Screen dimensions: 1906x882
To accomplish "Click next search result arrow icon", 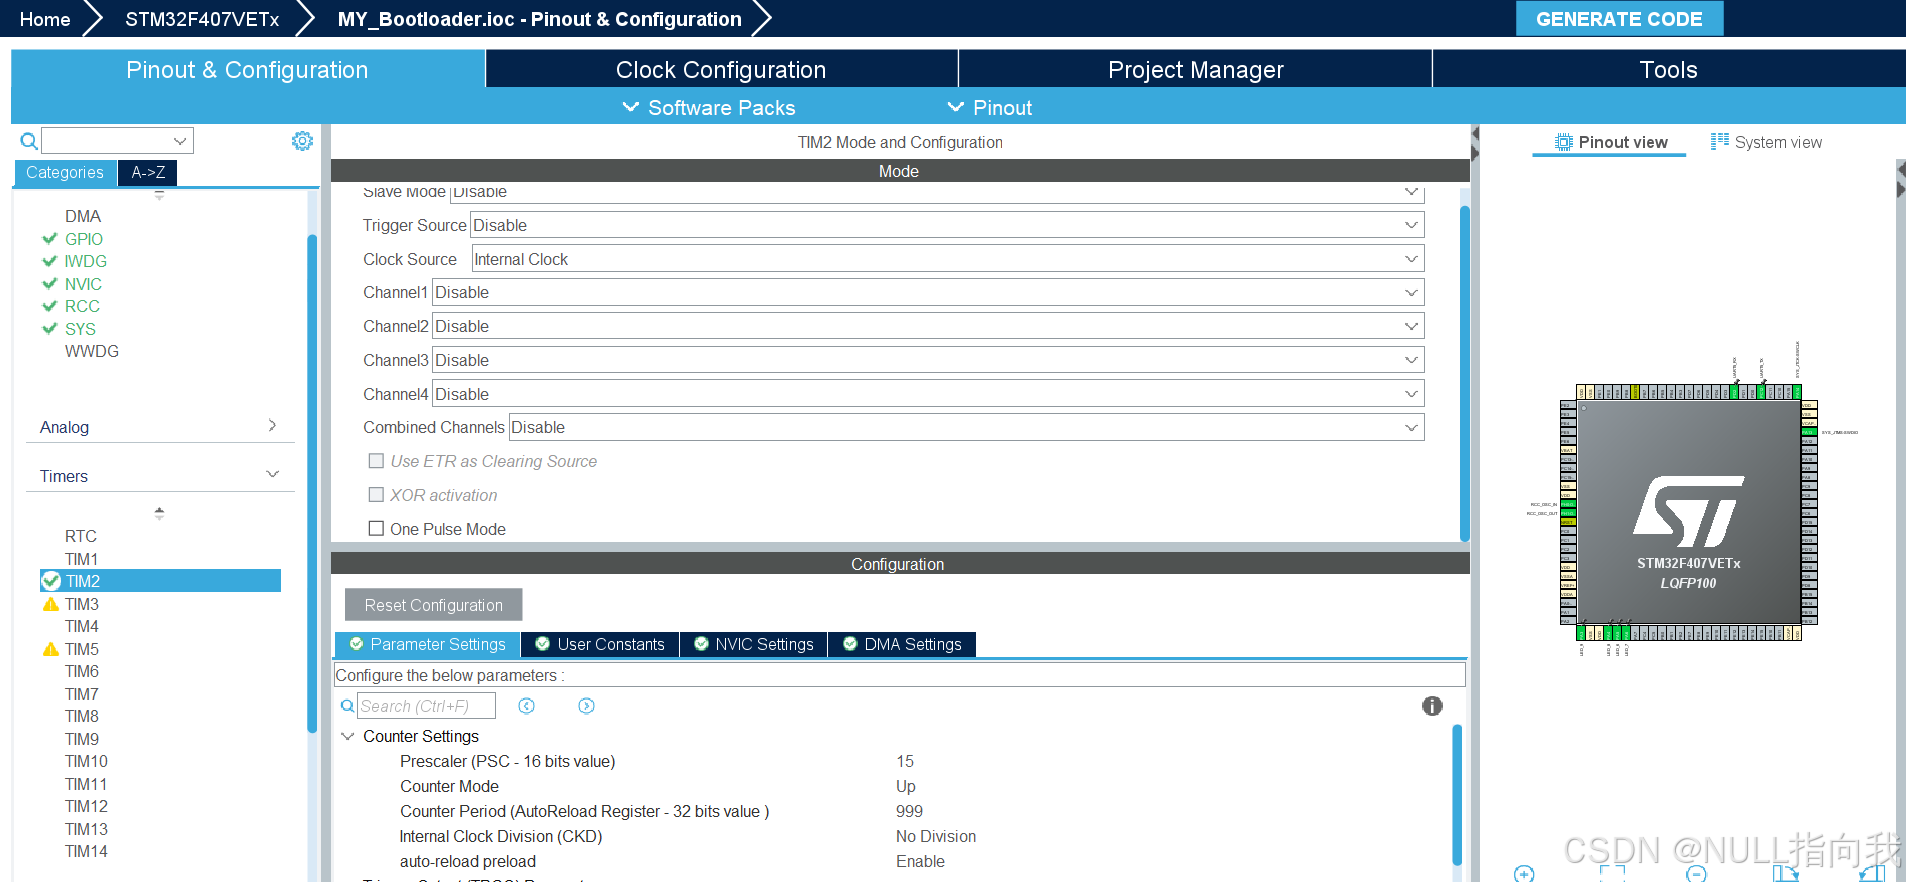I will tap(587, 706).
